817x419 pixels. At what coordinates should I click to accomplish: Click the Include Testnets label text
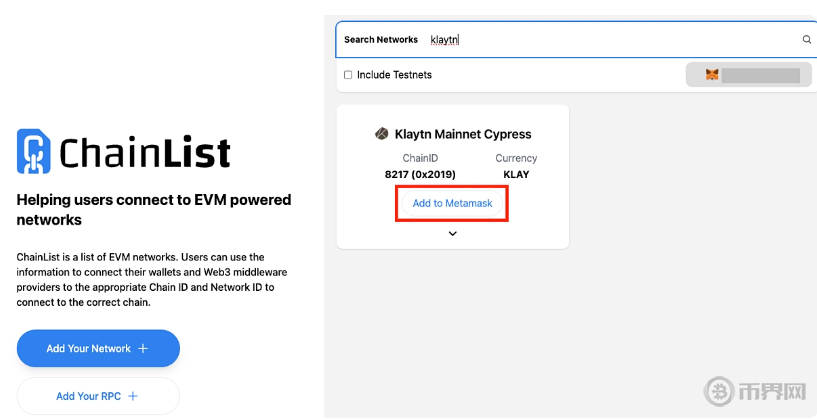click(x=394, y=75)
